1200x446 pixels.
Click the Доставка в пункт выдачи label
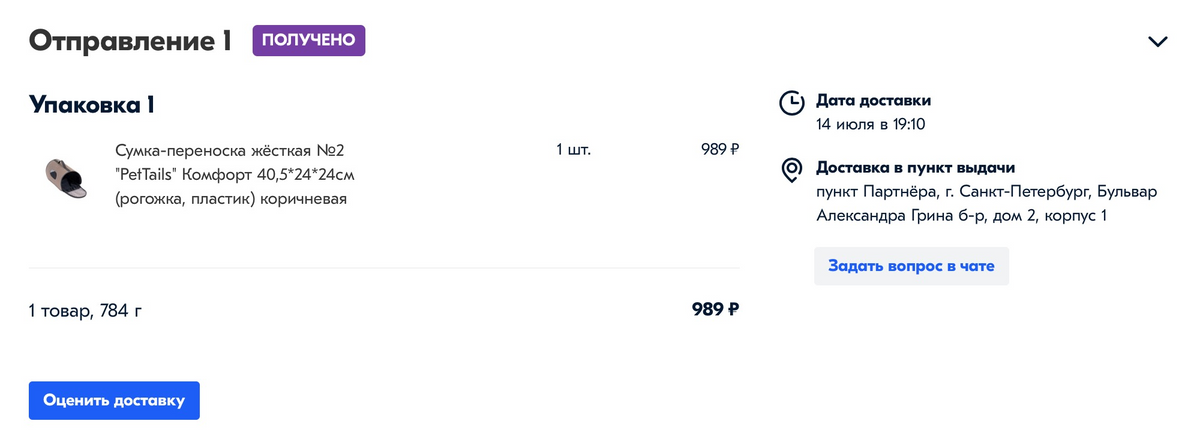(x=915, y=168)
